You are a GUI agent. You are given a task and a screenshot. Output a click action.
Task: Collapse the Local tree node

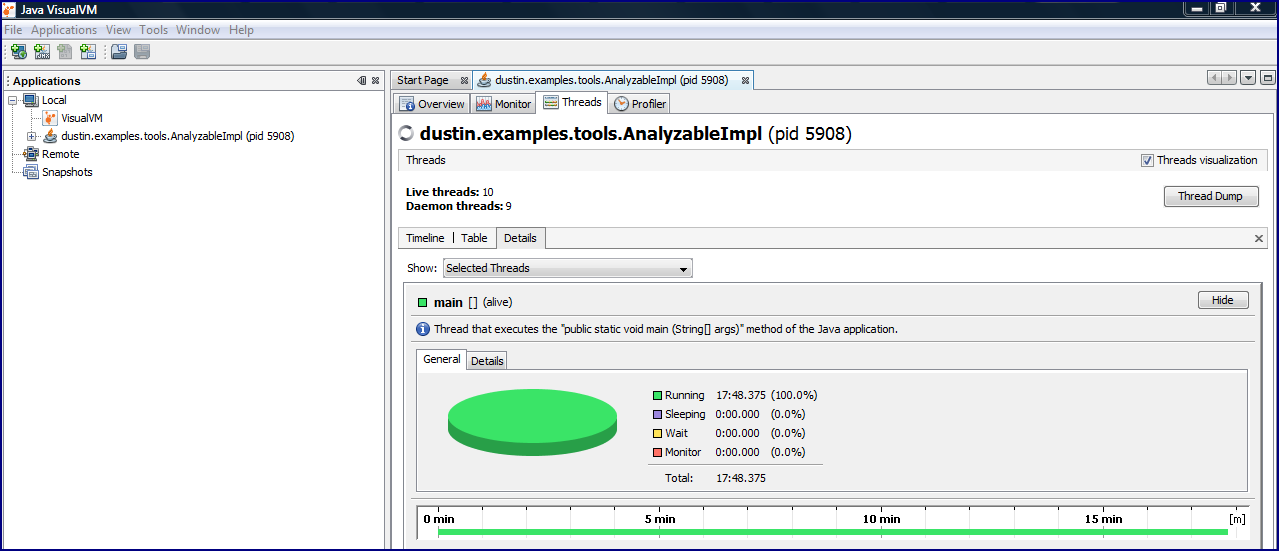tap(13, 100)
